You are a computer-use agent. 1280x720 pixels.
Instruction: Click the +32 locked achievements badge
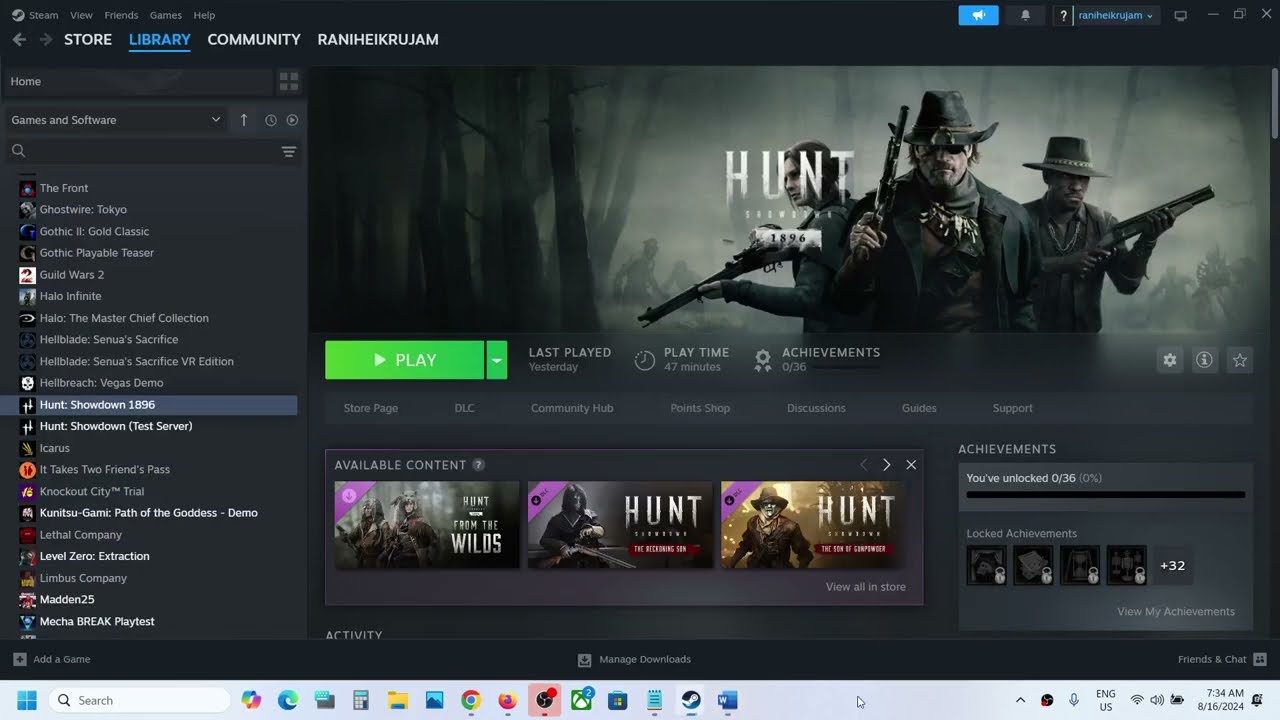1172,565
